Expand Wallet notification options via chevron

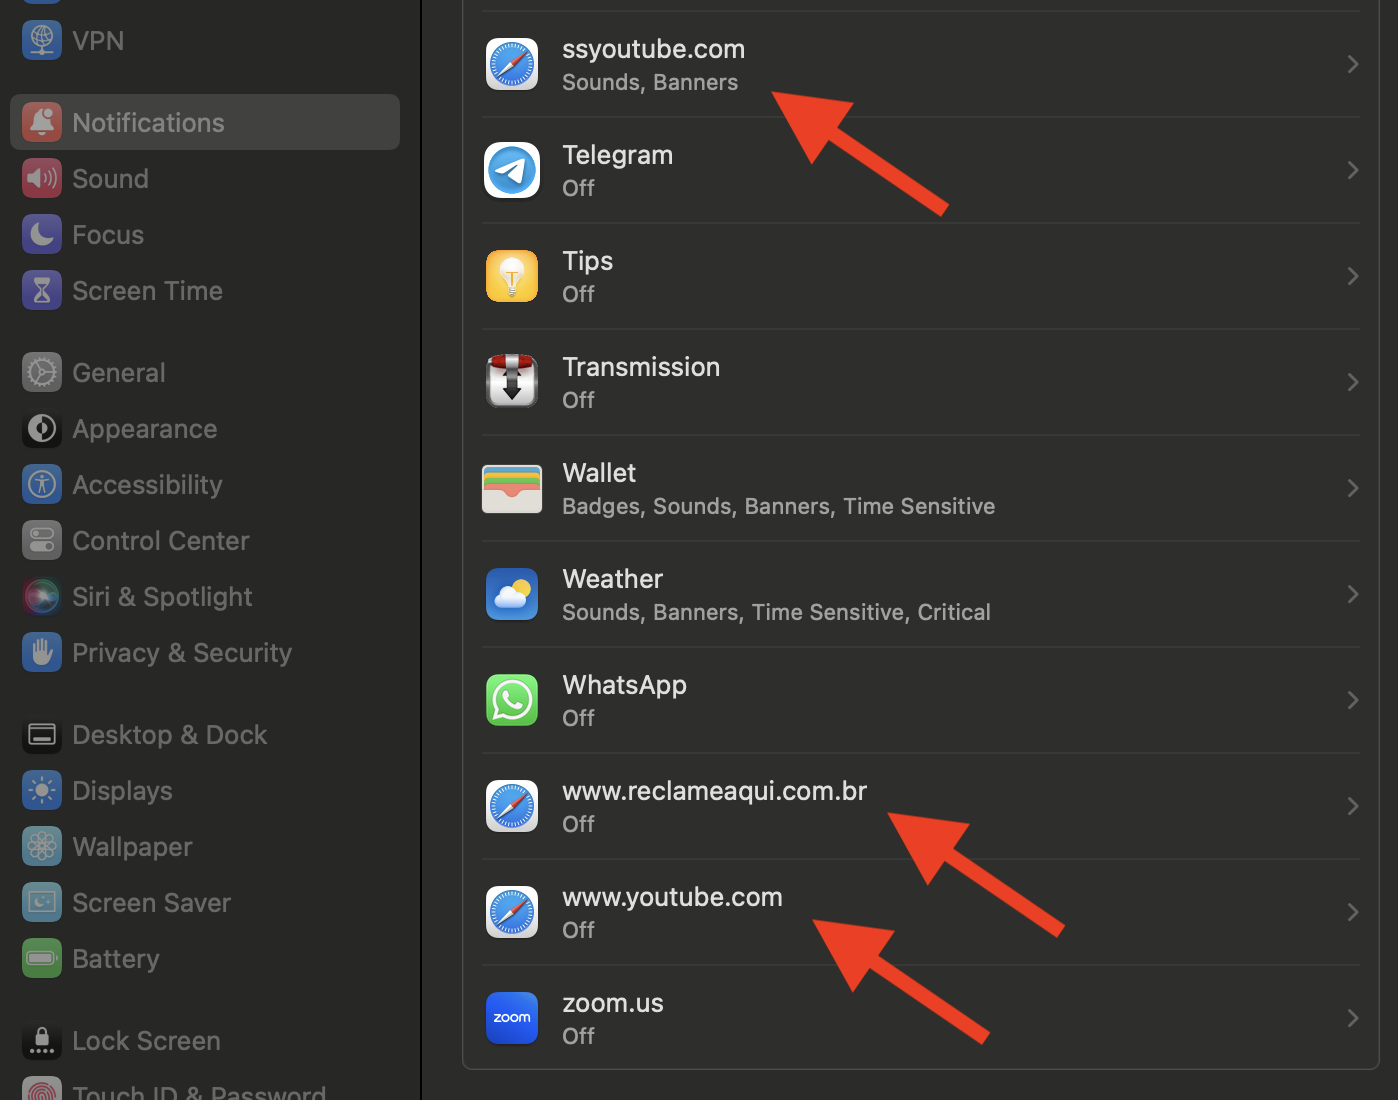[1353, 488]
